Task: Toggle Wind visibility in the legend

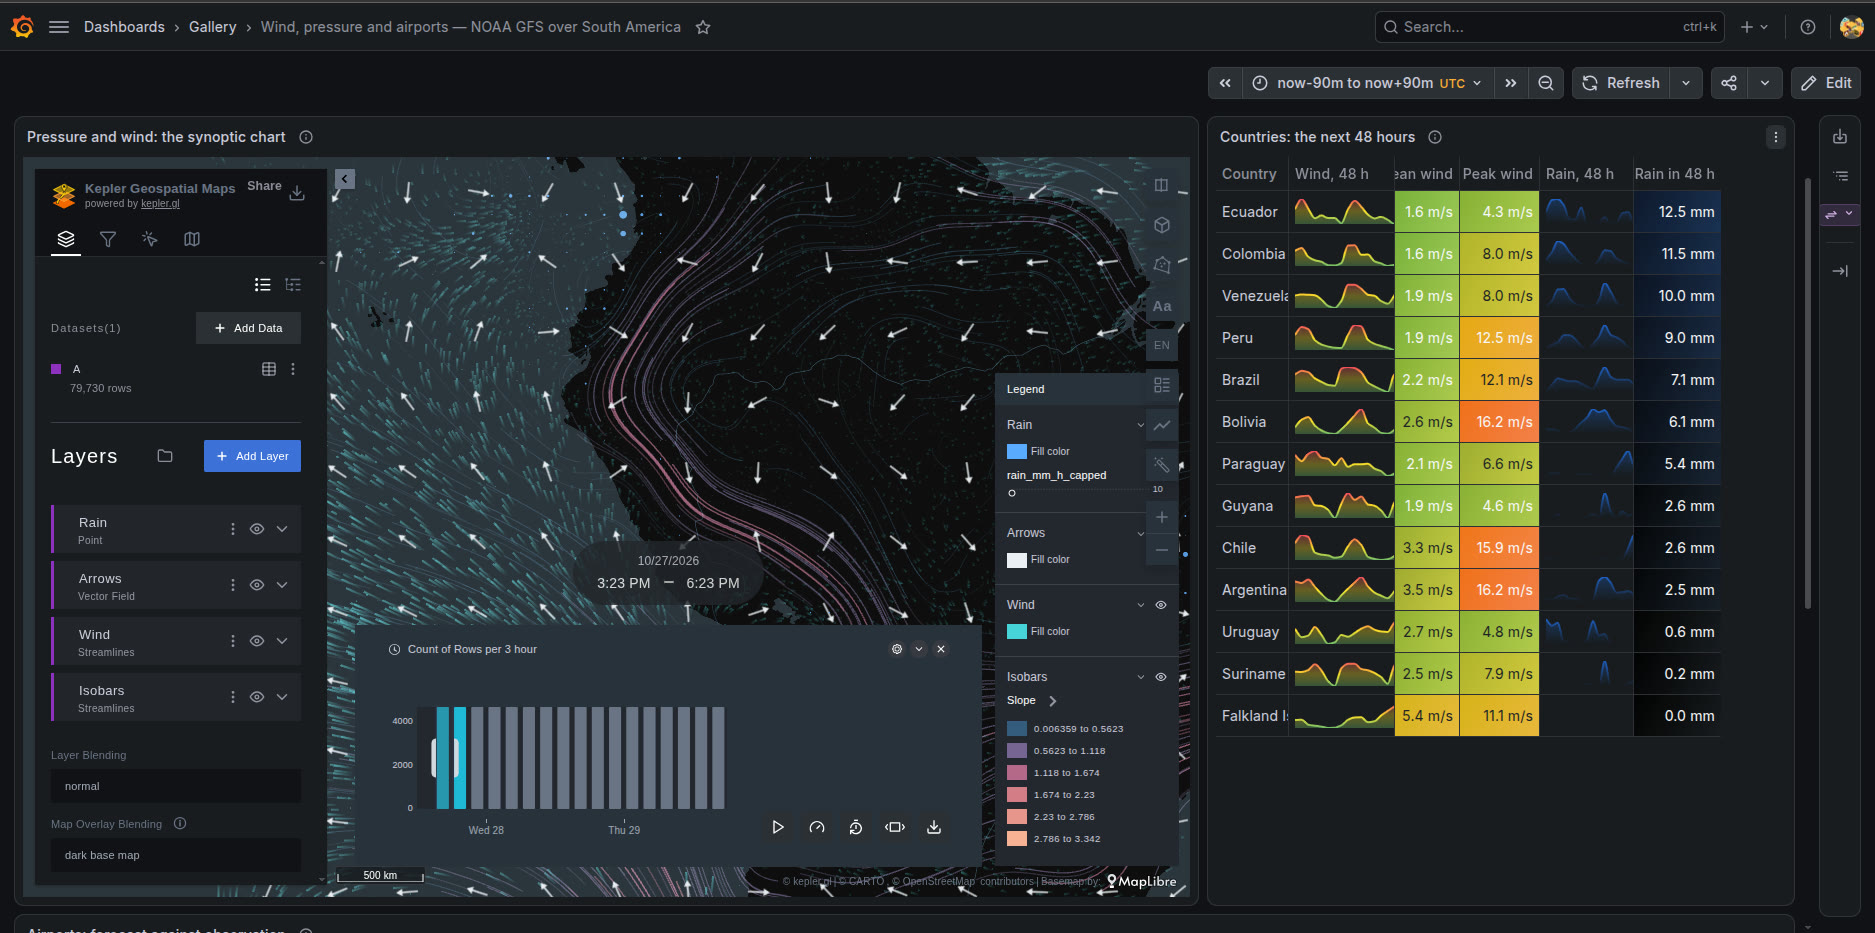Action: click(1161, 605)
